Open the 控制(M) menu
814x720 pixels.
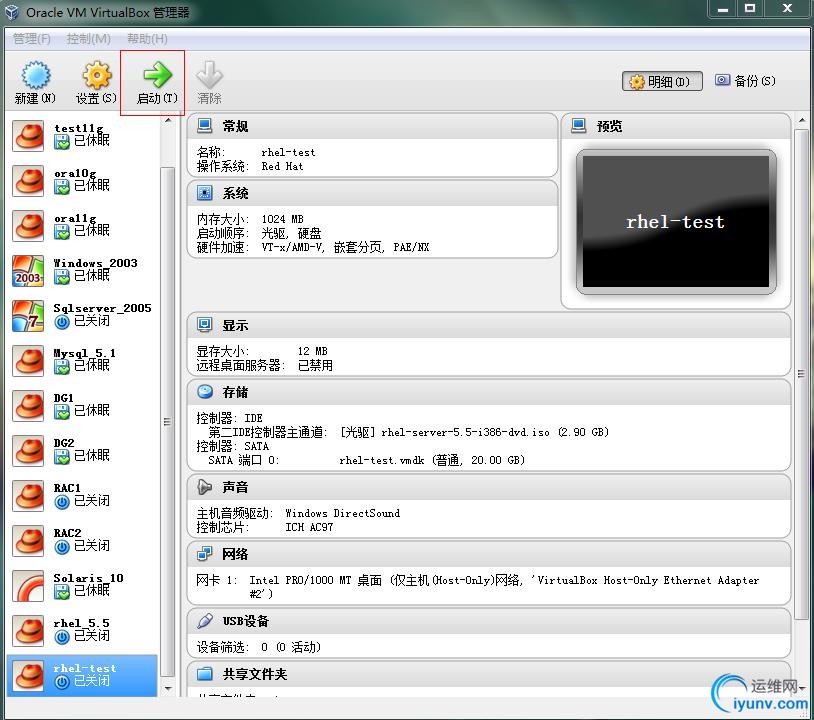88,39
